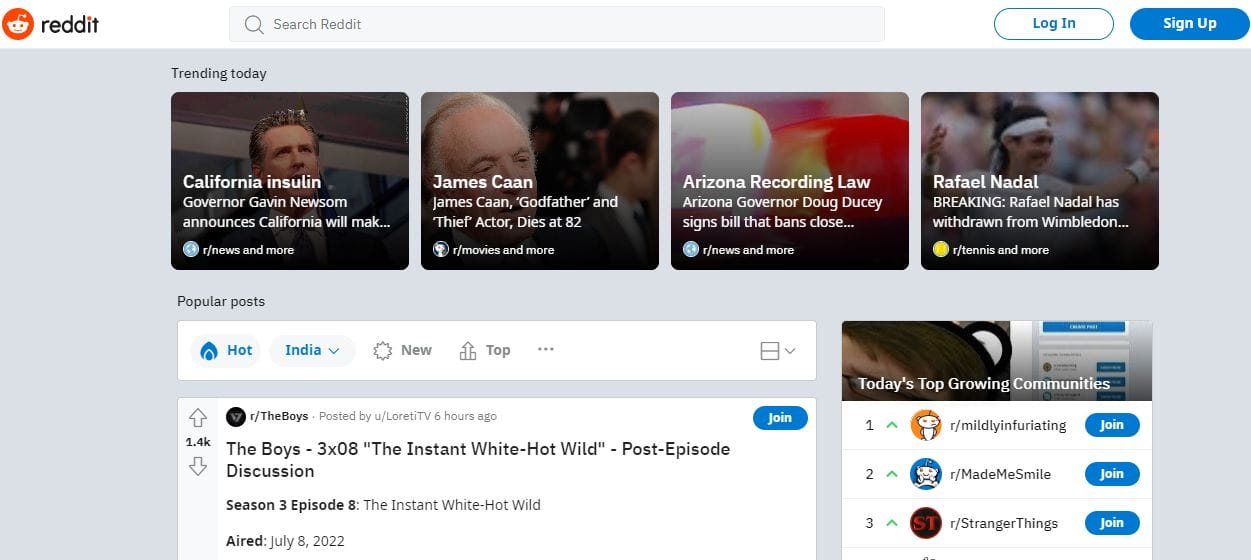Image resolution: width=1251 pixels, height=560 pixels.
Task: Click the '6 hours ago' post timestamp
Action: (465, 417)
